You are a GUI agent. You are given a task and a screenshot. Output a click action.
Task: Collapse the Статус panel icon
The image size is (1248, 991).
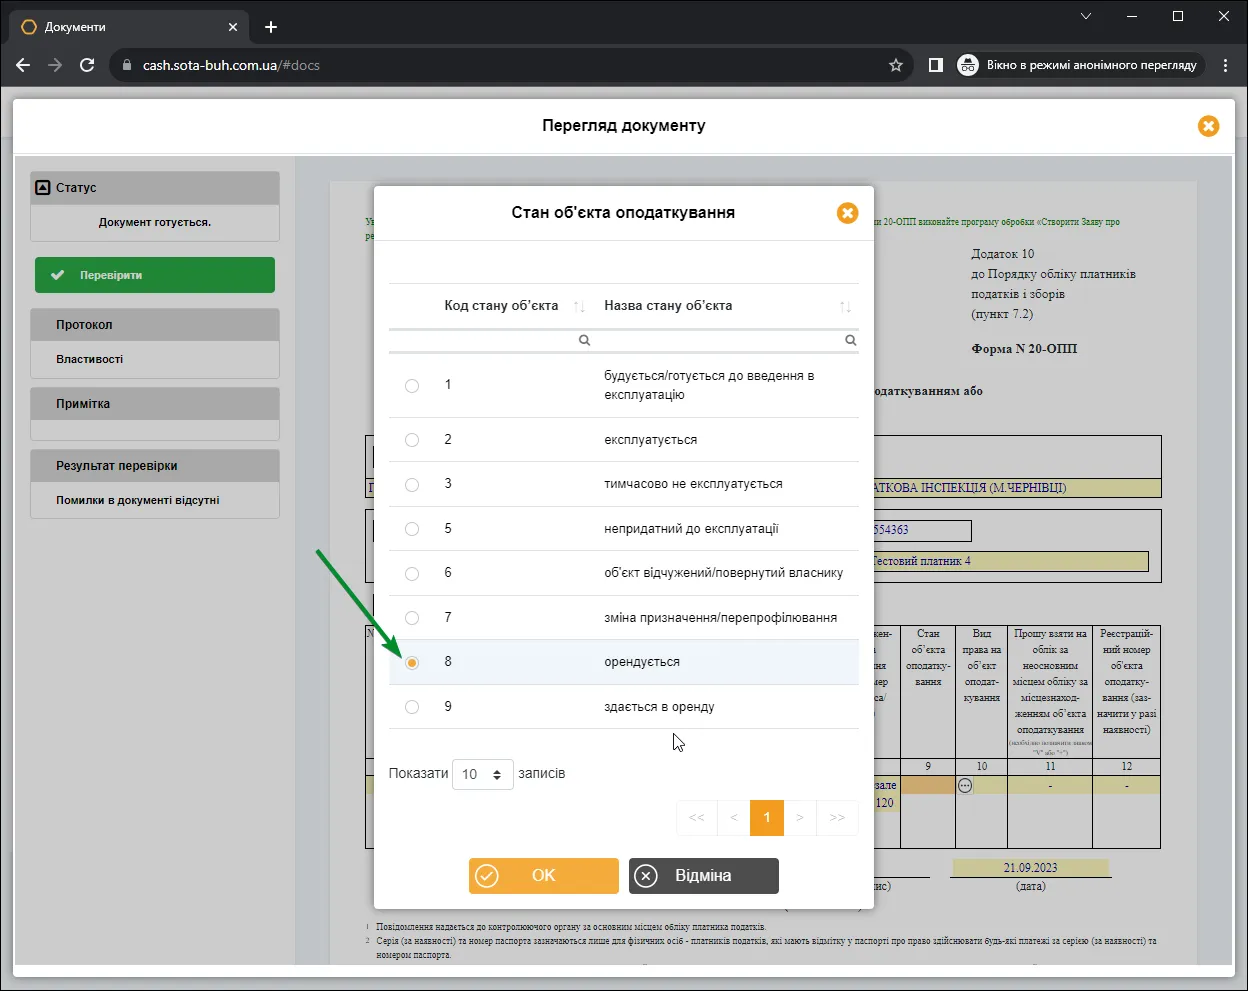pos(42,187)
